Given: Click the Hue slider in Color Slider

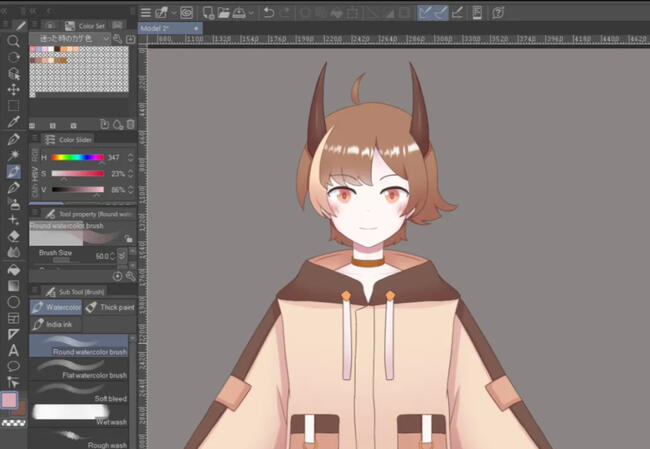Looking at the screenshot, I should 78,157.
